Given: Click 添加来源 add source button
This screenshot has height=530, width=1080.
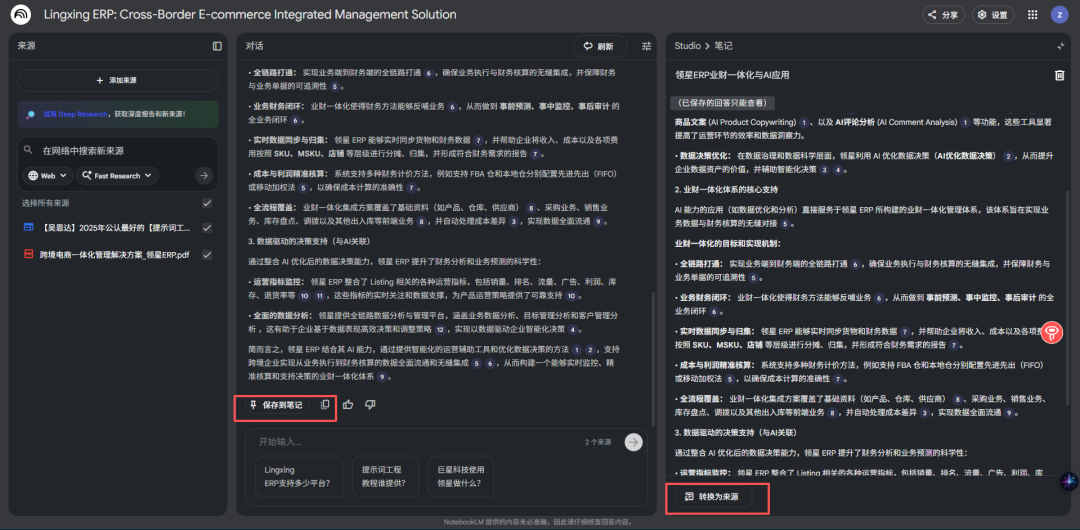Looking at the screenshot, I should (x=118, y=81).
